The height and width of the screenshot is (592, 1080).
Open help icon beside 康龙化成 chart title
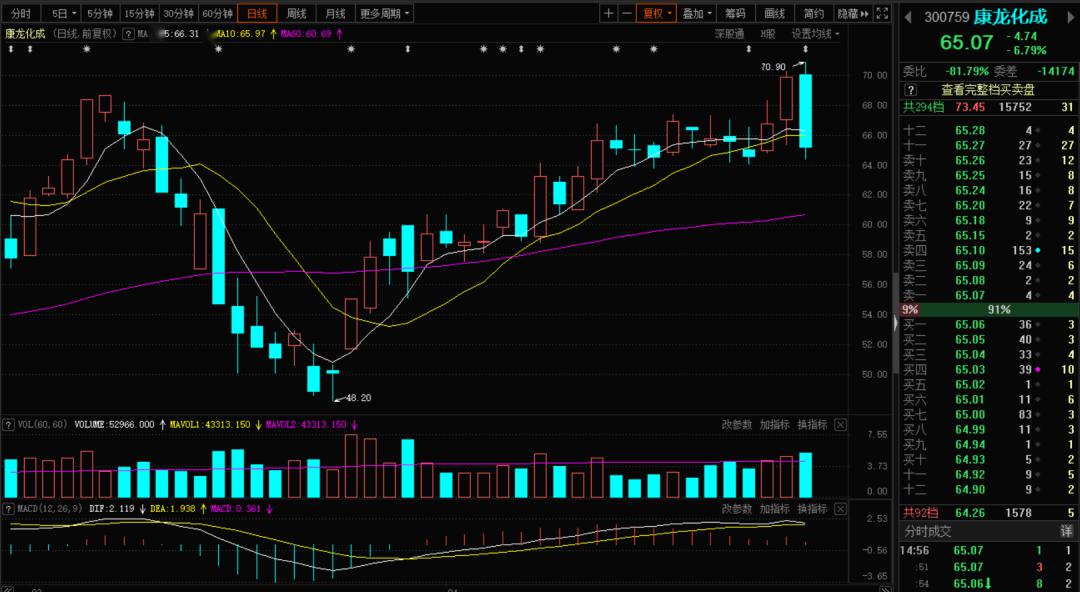(128, 34)
